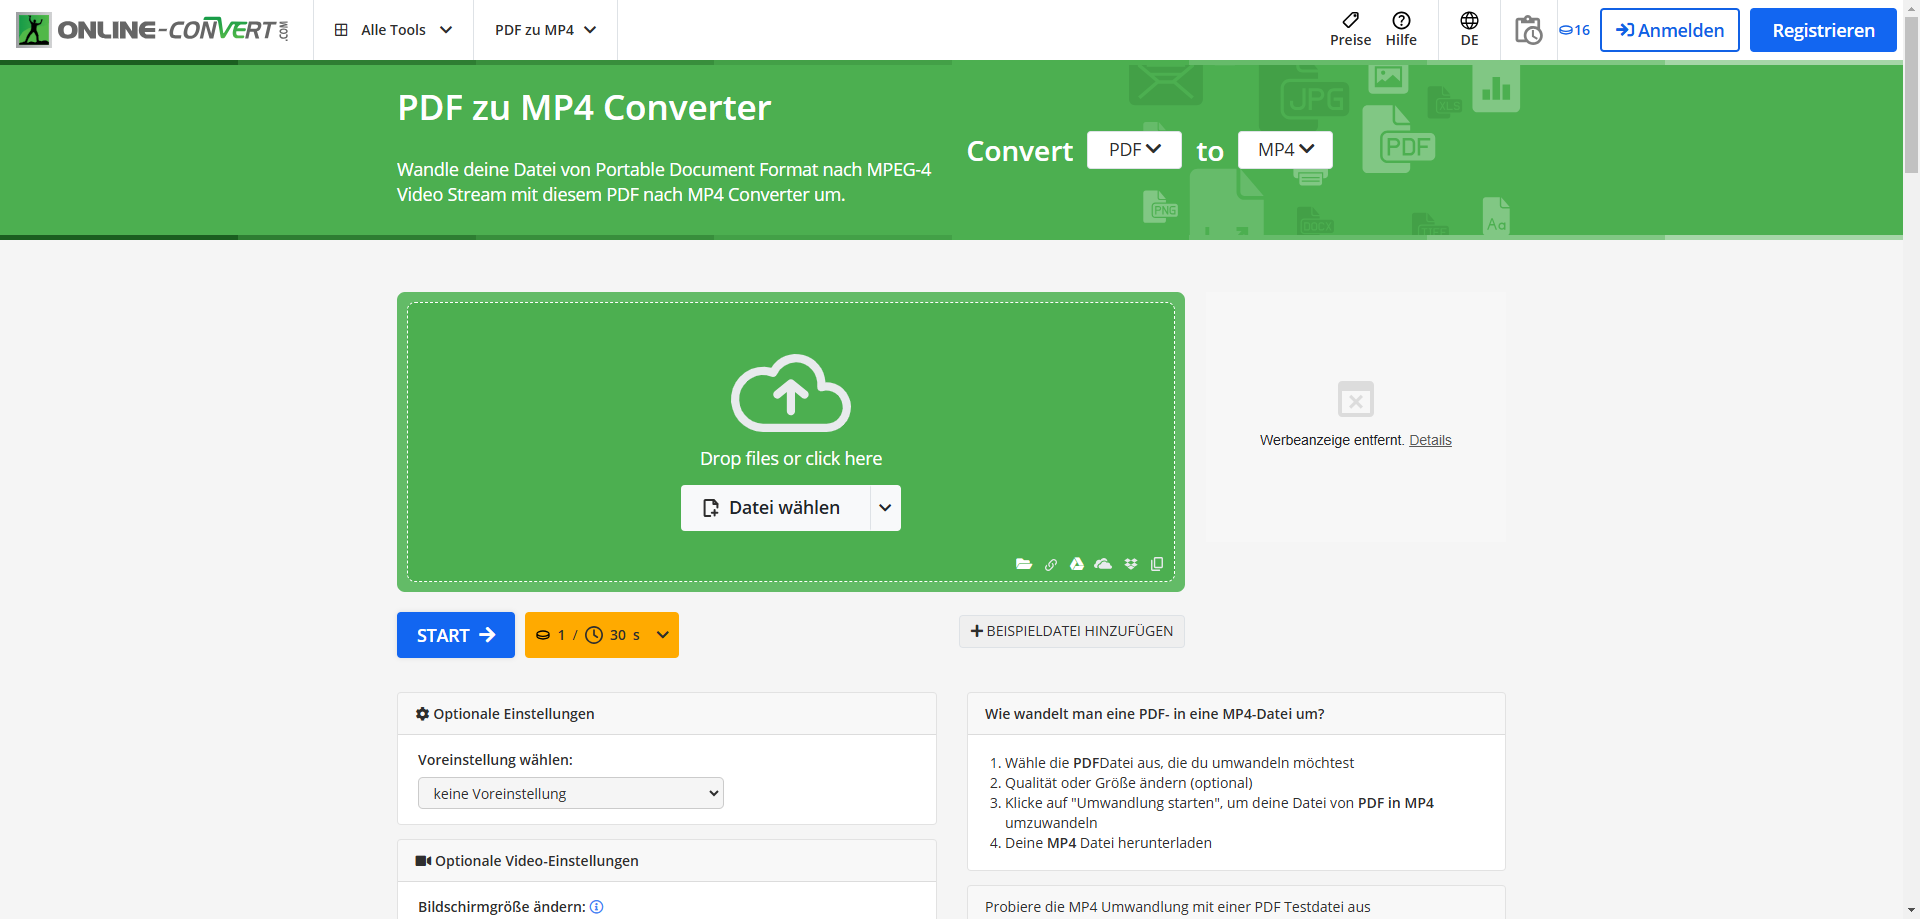Click the Datei wählen button
Viewport: 1920px width, 919px height.
coord(776,508)
